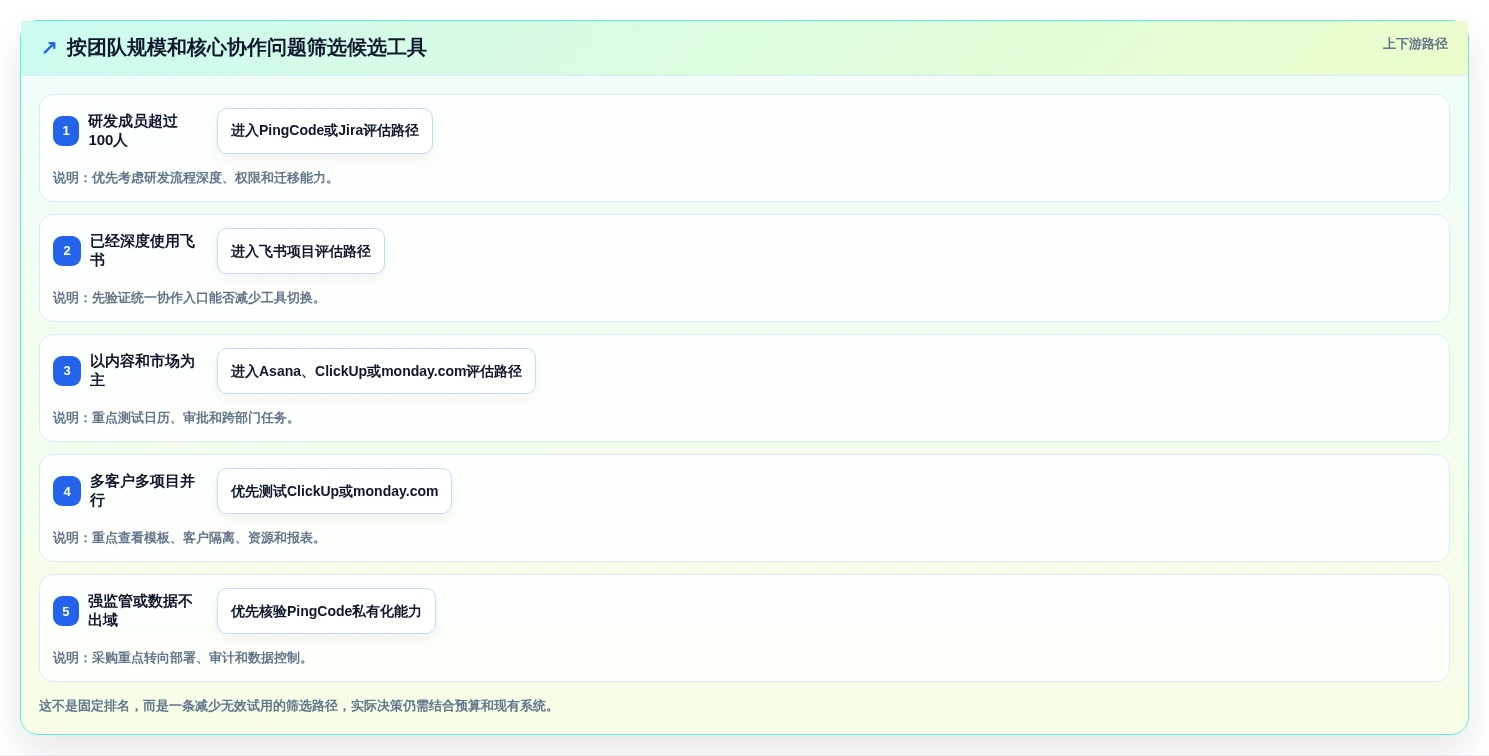Image resolution: width=1489 pixels, height=756 pixels.
Task: Click note 先验证统一协作入口能否减少工具切换
Action: pyautogui.click(x=189, y=298)
